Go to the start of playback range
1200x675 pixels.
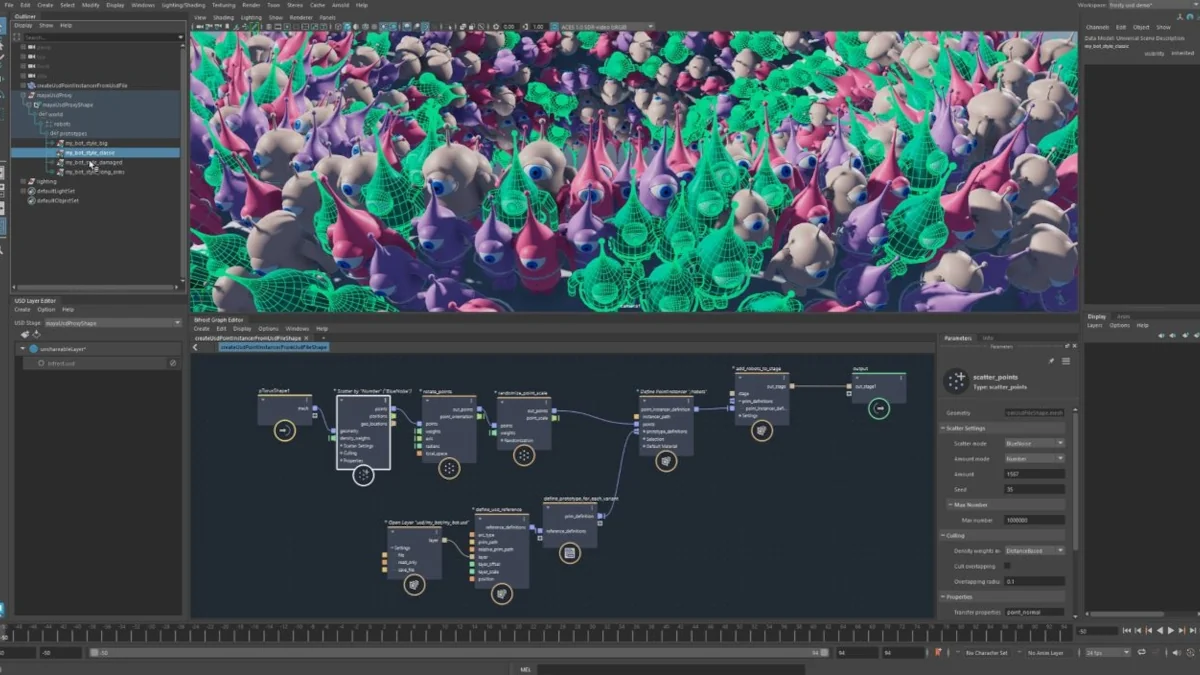click(x=1127, y=631)
